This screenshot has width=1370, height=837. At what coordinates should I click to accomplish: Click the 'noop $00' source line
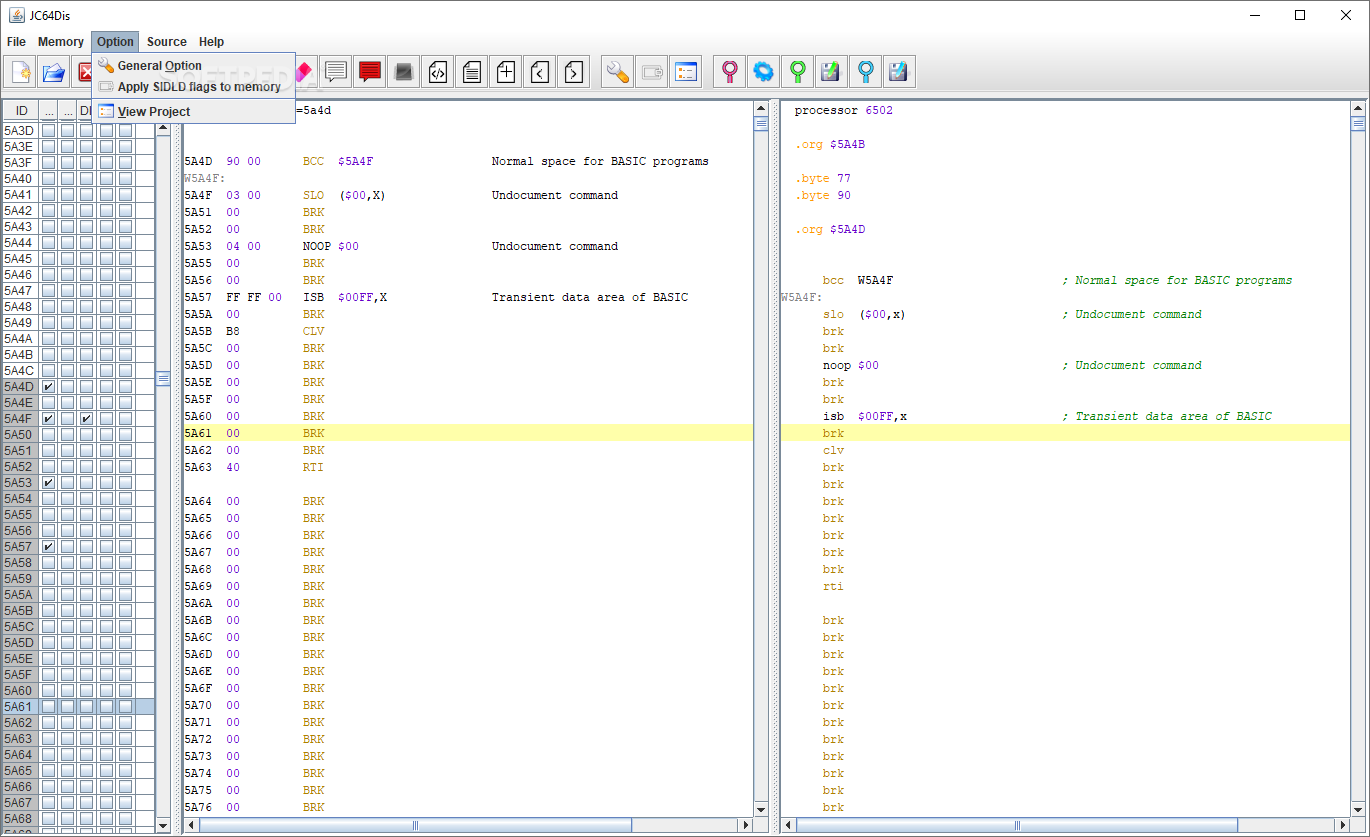click(851, 365)
